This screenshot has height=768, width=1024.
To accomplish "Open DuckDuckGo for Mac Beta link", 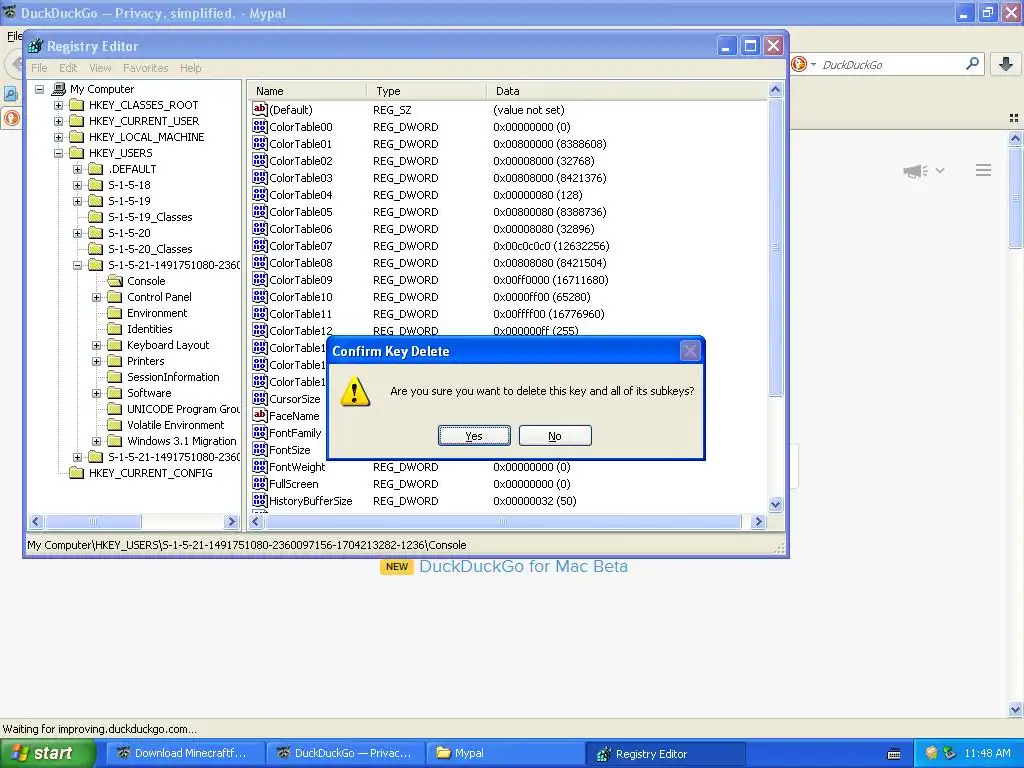I will coord(523,566).
